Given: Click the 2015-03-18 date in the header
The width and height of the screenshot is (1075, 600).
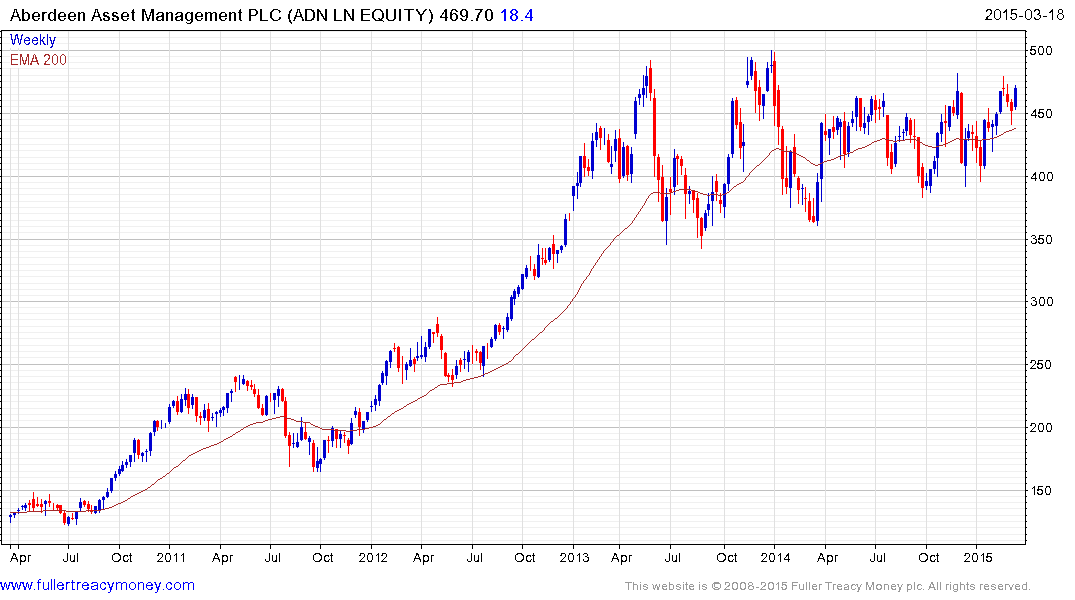Looking at the screenshot, I should pos(1027,15).
